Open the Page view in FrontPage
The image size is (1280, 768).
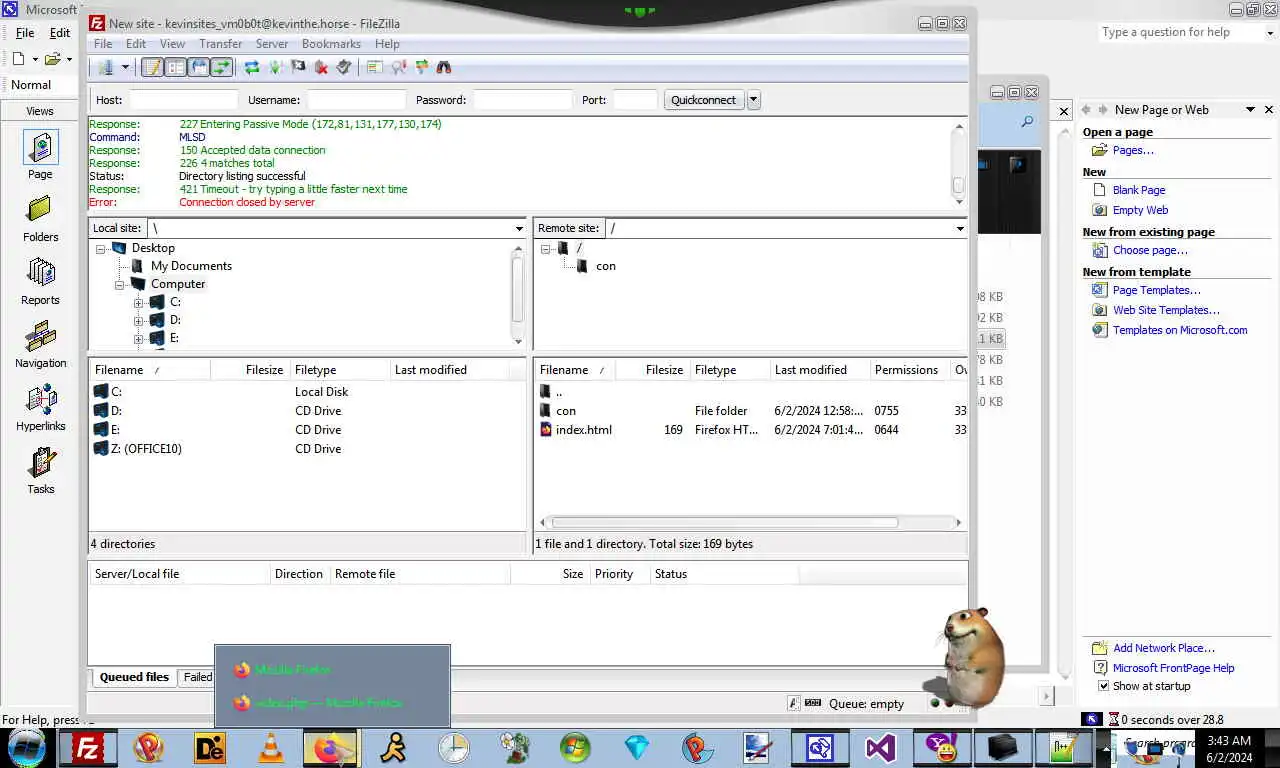point(40,155)
